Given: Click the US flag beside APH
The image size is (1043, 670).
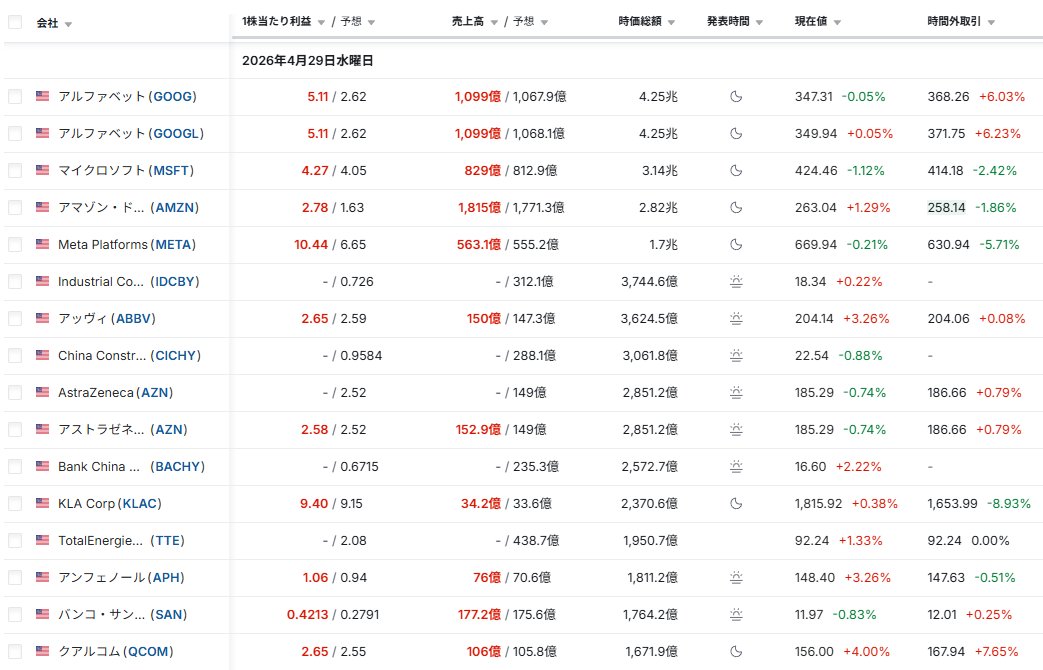Looking at the screenshot, I should click(43, 577).
